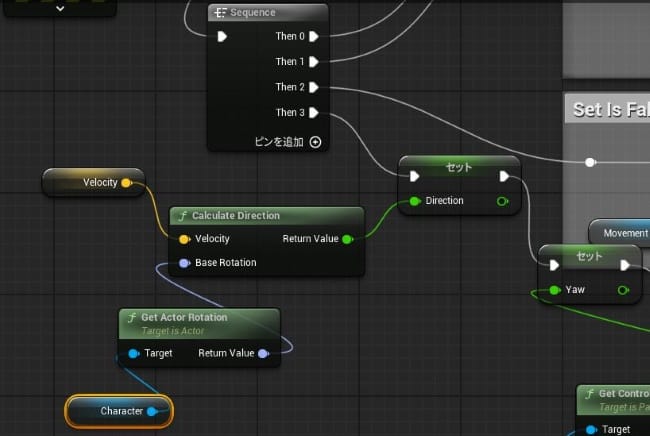650x436 pixels.
Task: Click the Then 0 execution output pin
Action: (x=314, y=36)
